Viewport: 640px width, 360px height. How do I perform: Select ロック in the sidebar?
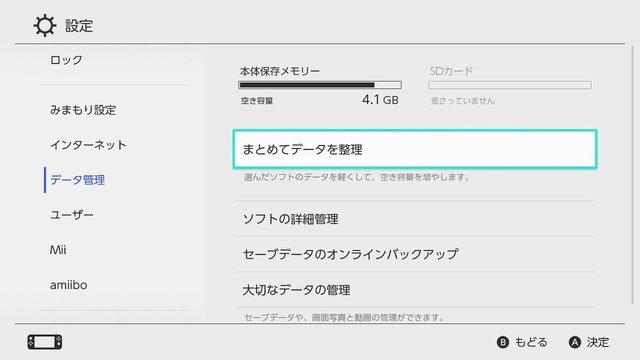coord(66,60)
